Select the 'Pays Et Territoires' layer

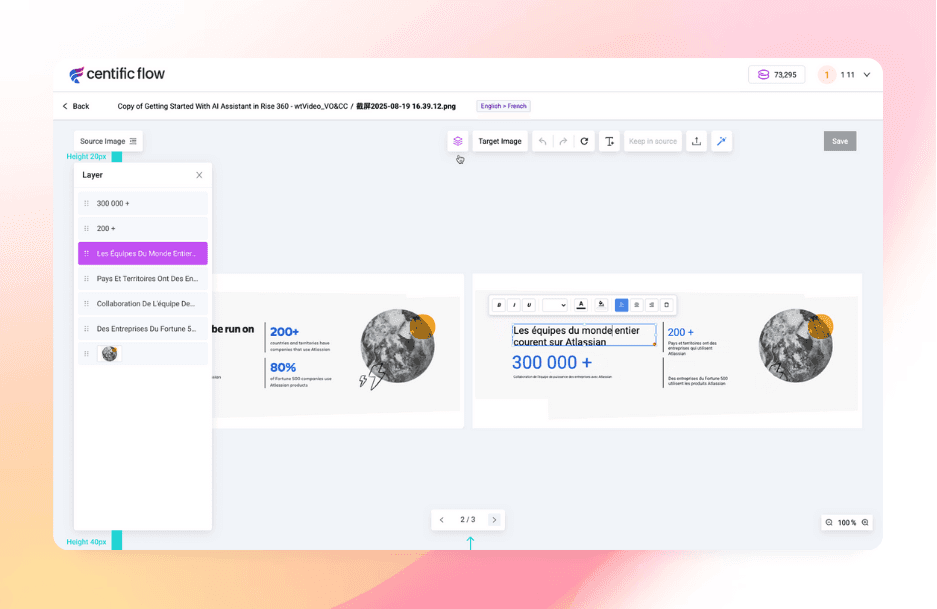coord(143,279)
